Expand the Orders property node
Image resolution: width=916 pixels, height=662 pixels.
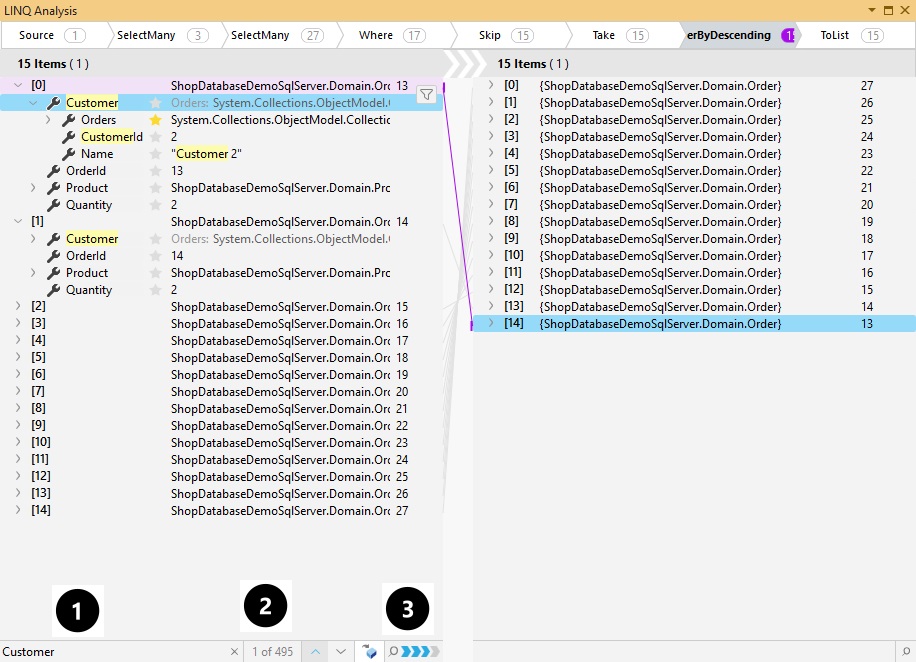tap(48, 120)
